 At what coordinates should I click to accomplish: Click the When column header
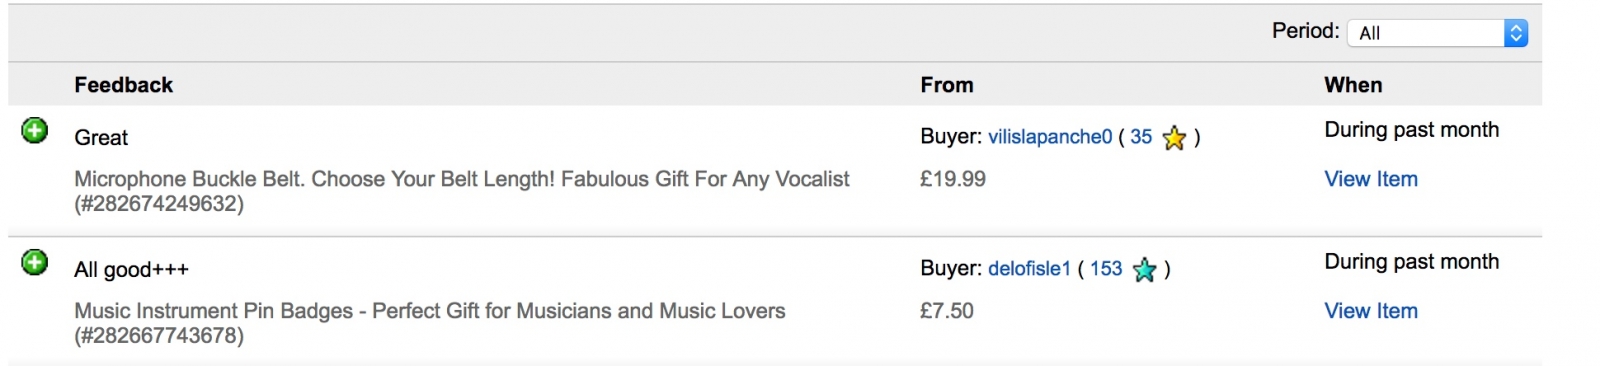coord(1353,85)
